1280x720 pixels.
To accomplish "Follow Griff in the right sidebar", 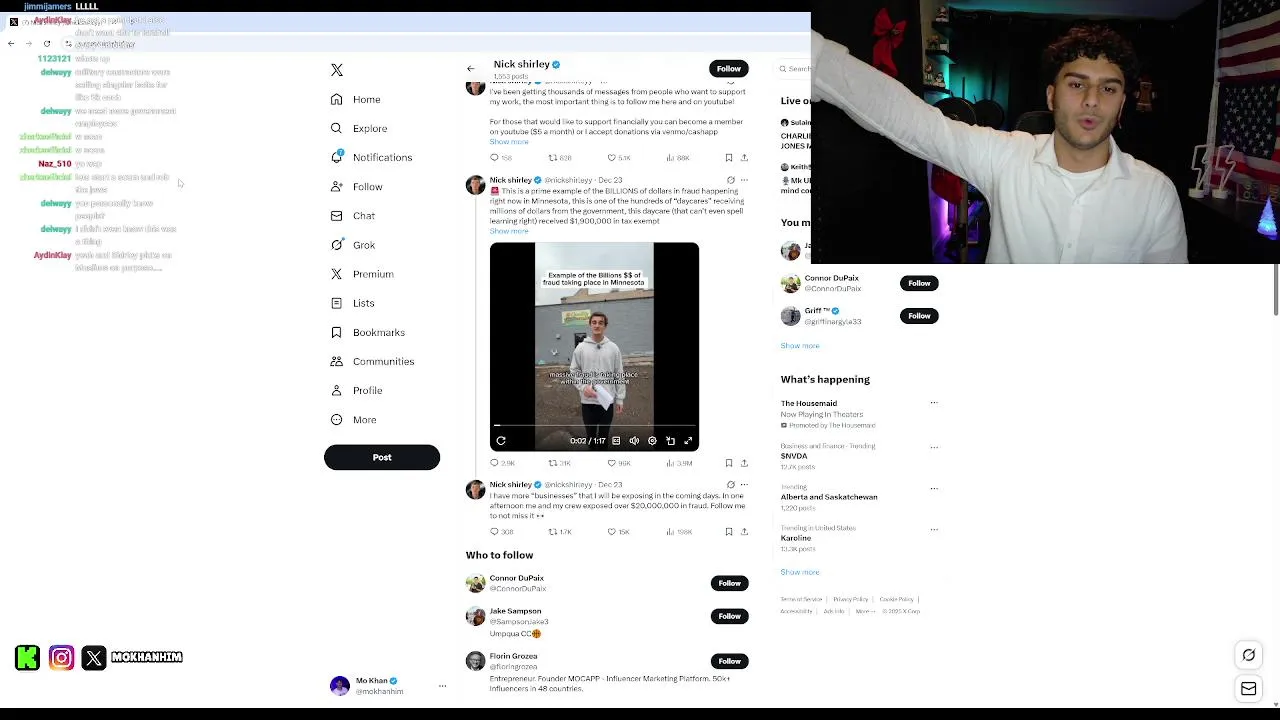I will (x=919, y=316).
